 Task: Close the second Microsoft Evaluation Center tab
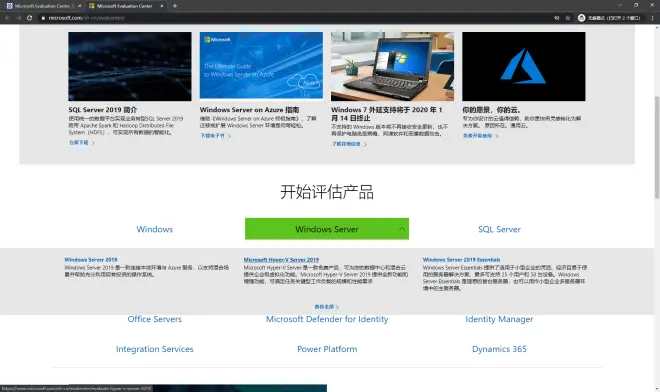pyautogui.click(x=162, y=6)
